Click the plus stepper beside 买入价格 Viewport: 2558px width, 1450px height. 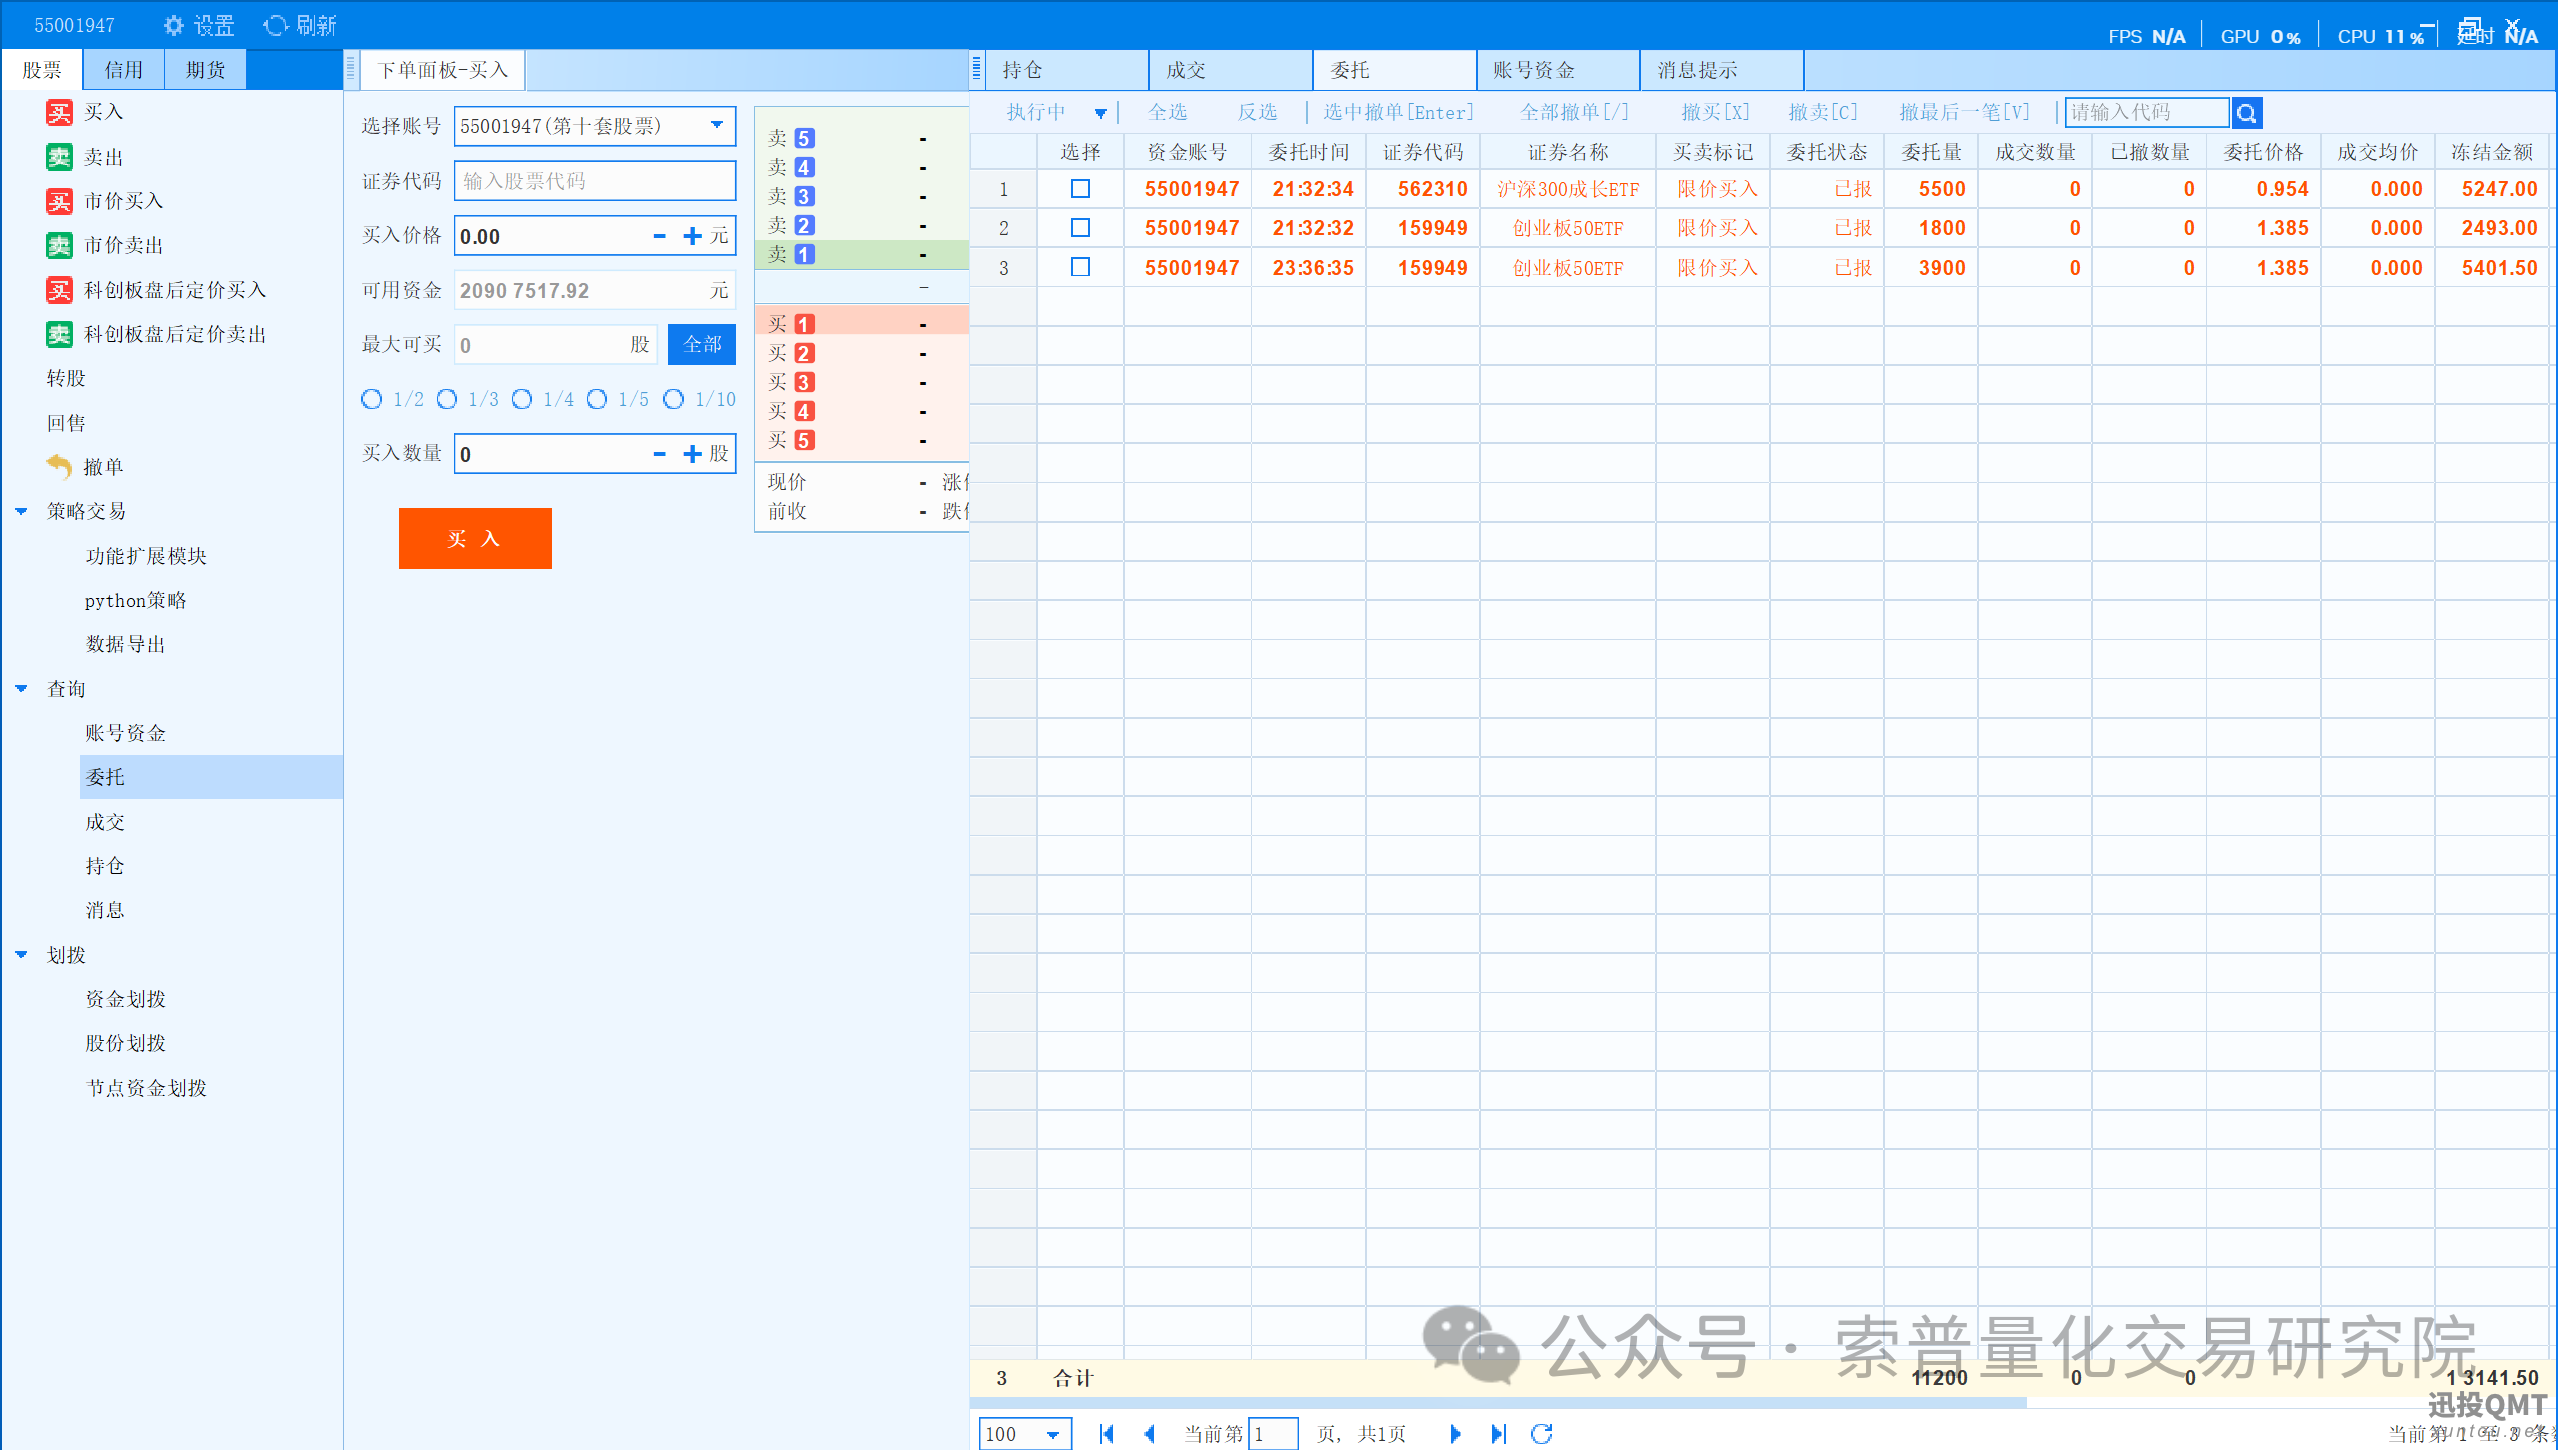click(693, 235)
